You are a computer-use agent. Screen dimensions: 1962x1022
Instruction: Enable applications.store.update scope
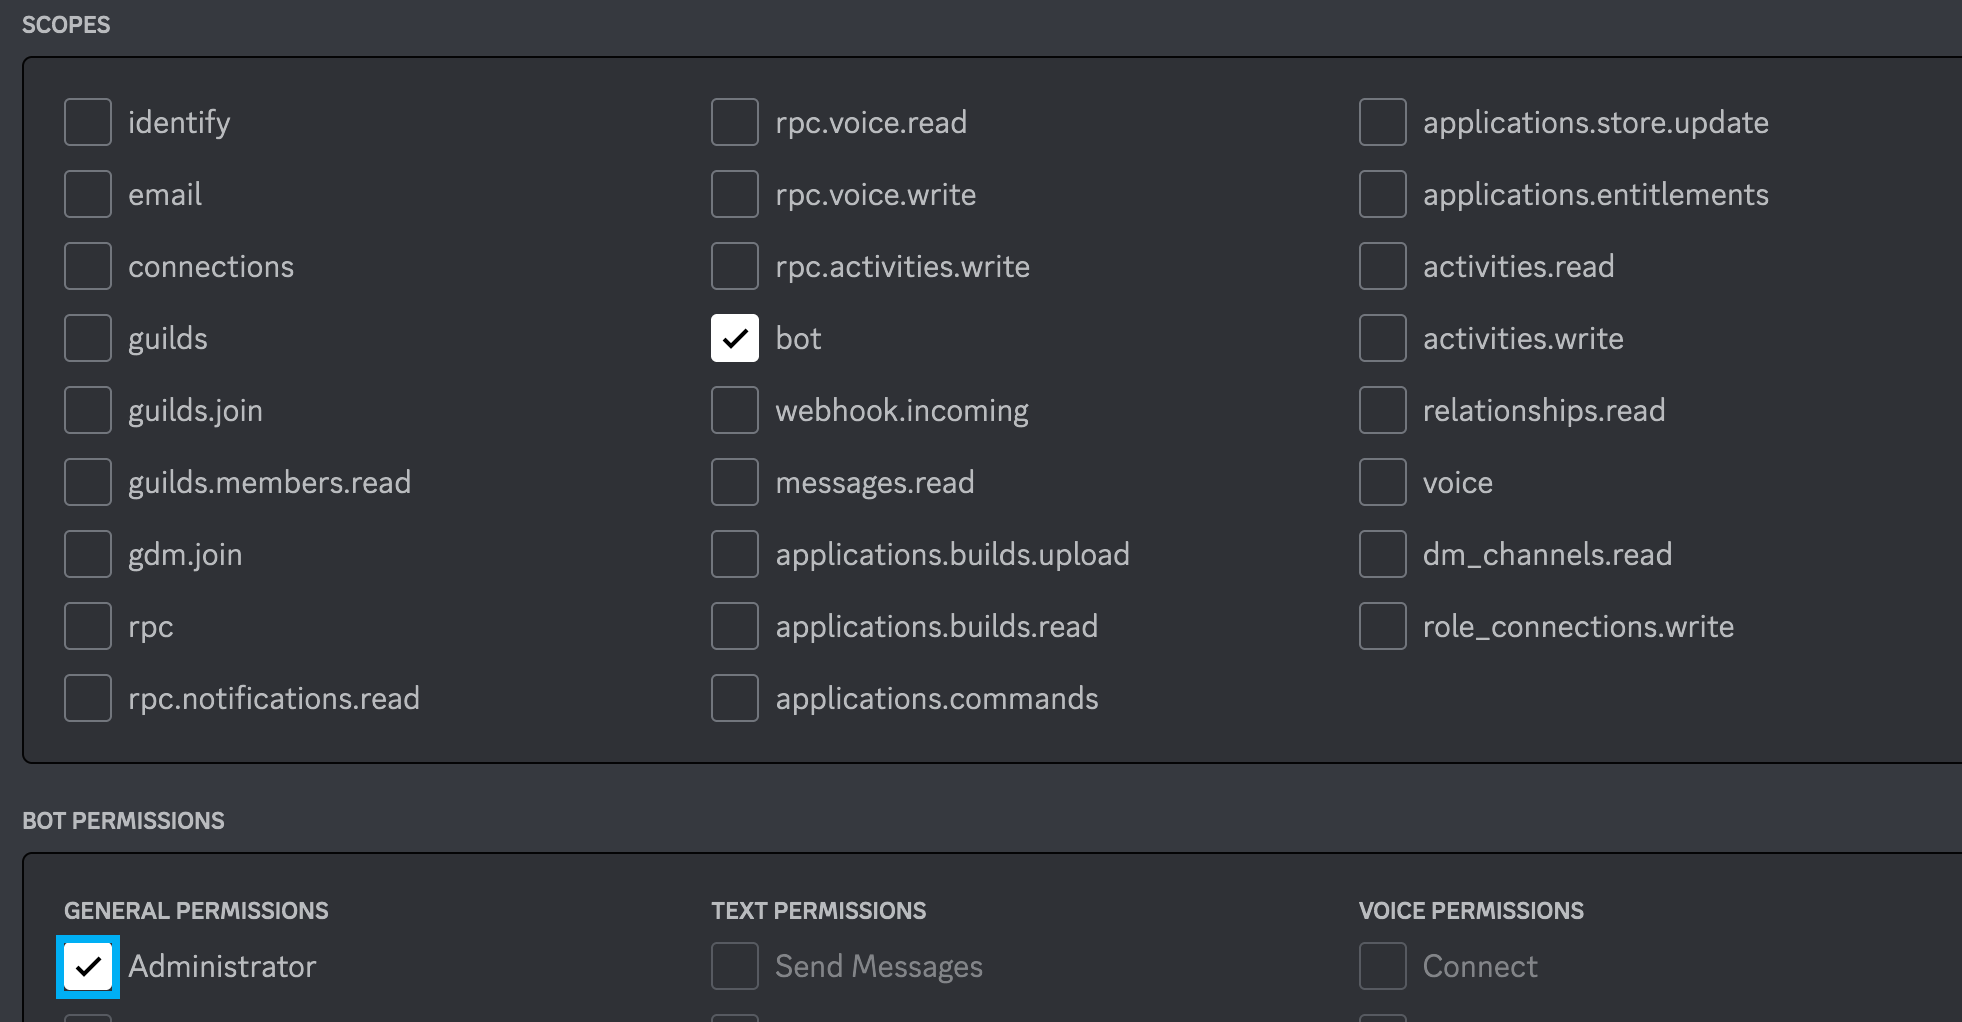coord(1383,122)
